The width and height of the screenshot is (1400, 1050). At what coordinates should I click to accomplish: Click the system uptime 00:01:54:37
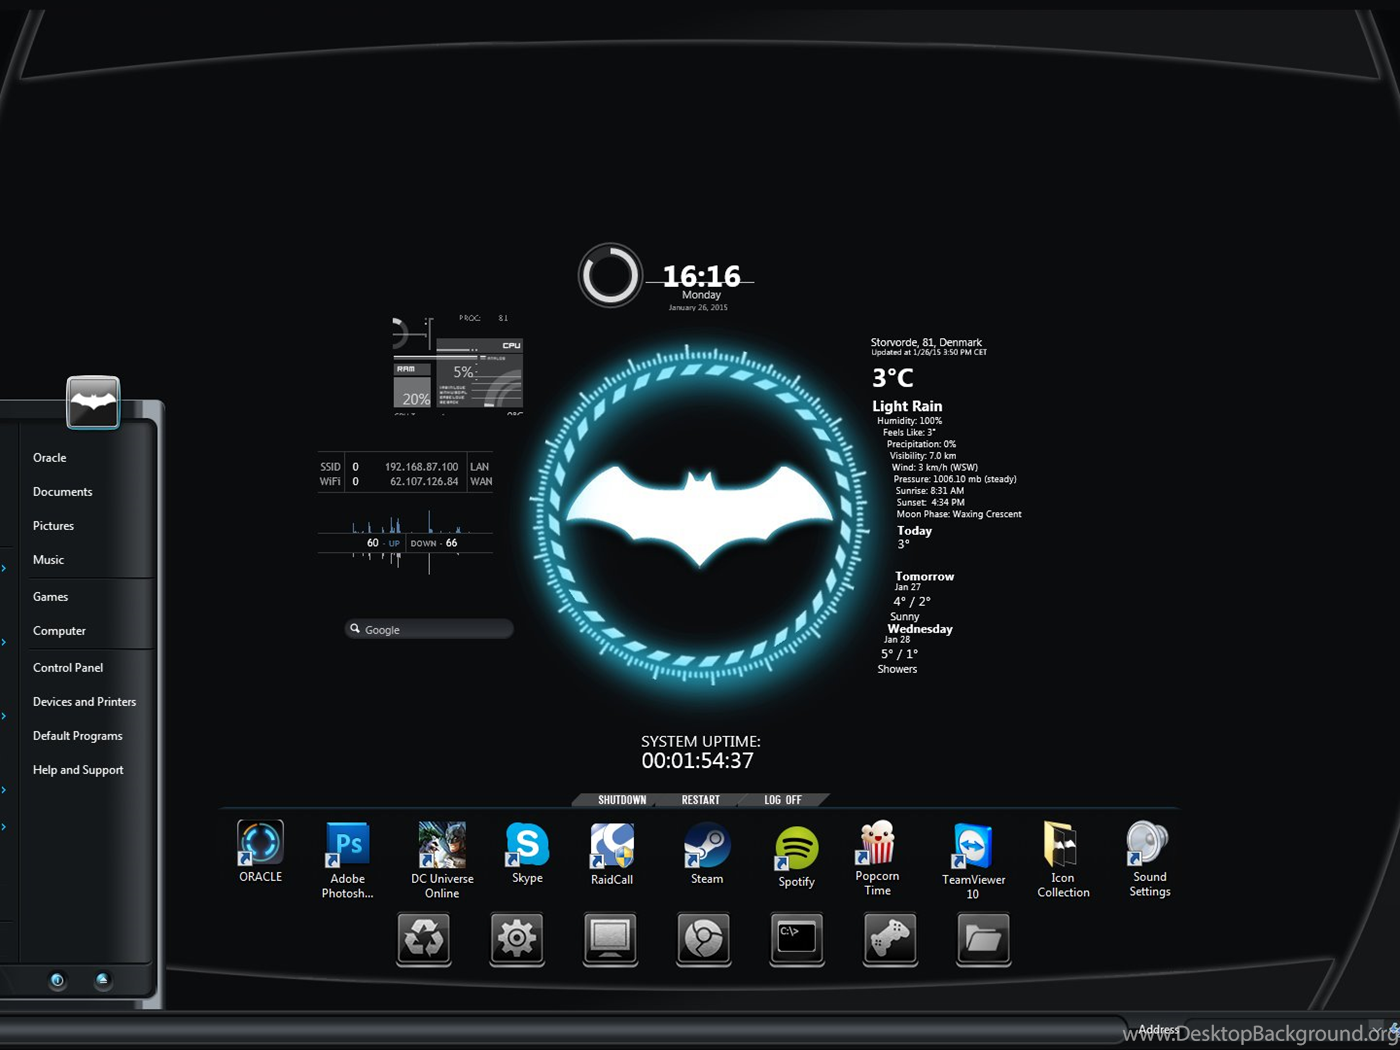click(x=698, y=761)
